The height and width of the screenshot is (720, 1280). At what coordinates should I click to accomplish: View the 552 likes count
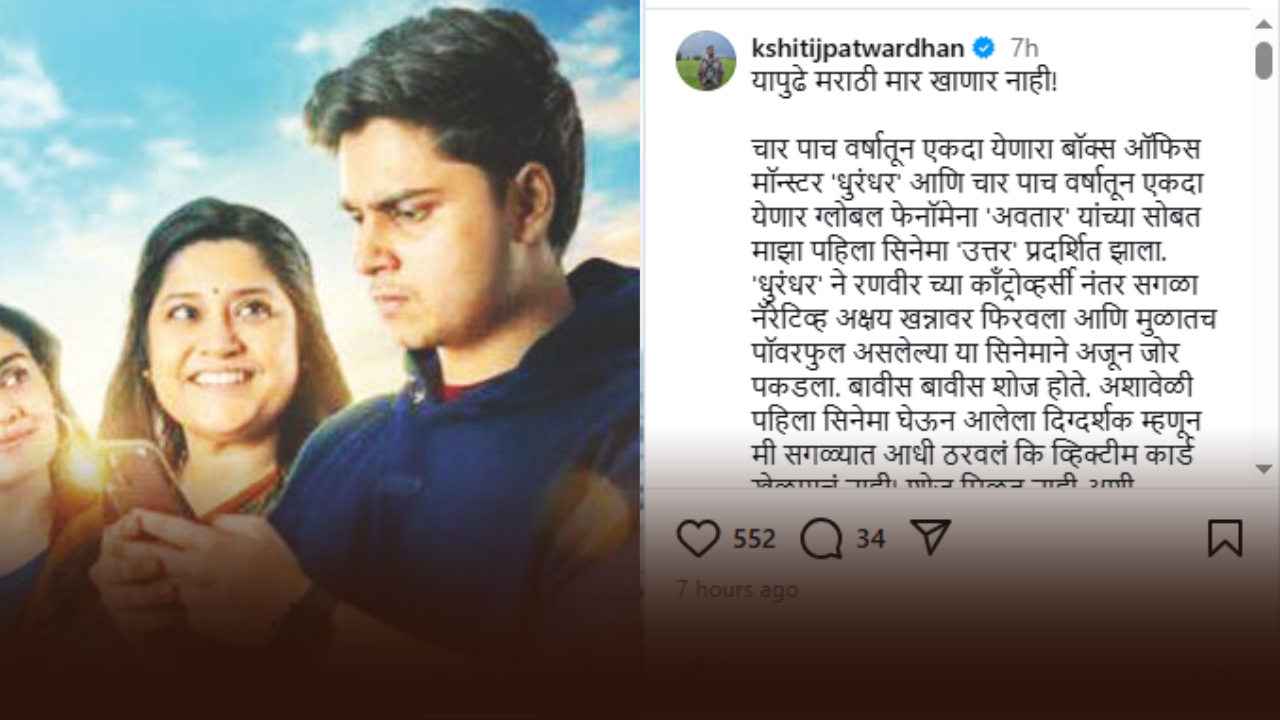754,539
